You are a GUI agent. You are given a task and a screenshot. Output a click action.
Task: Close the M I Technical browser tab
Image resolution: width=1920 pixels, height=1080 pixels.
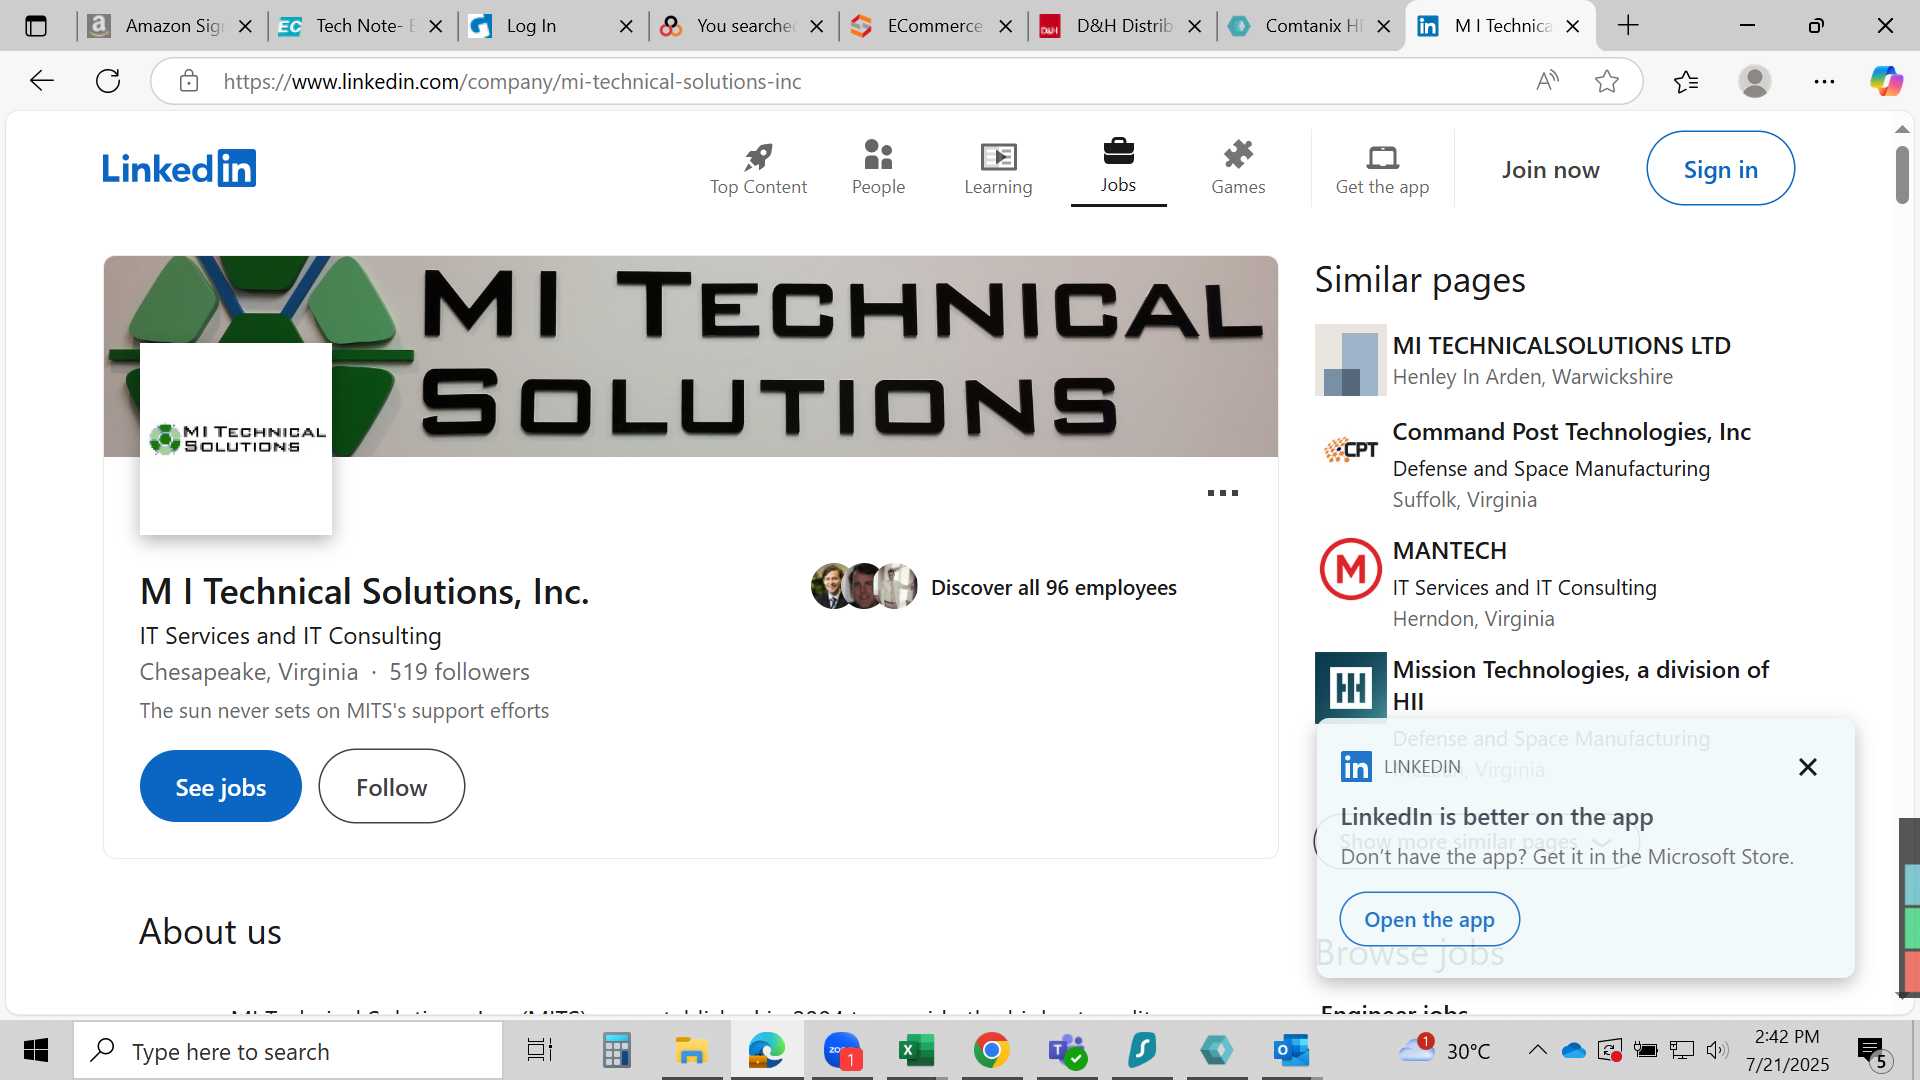point(1572,26)
